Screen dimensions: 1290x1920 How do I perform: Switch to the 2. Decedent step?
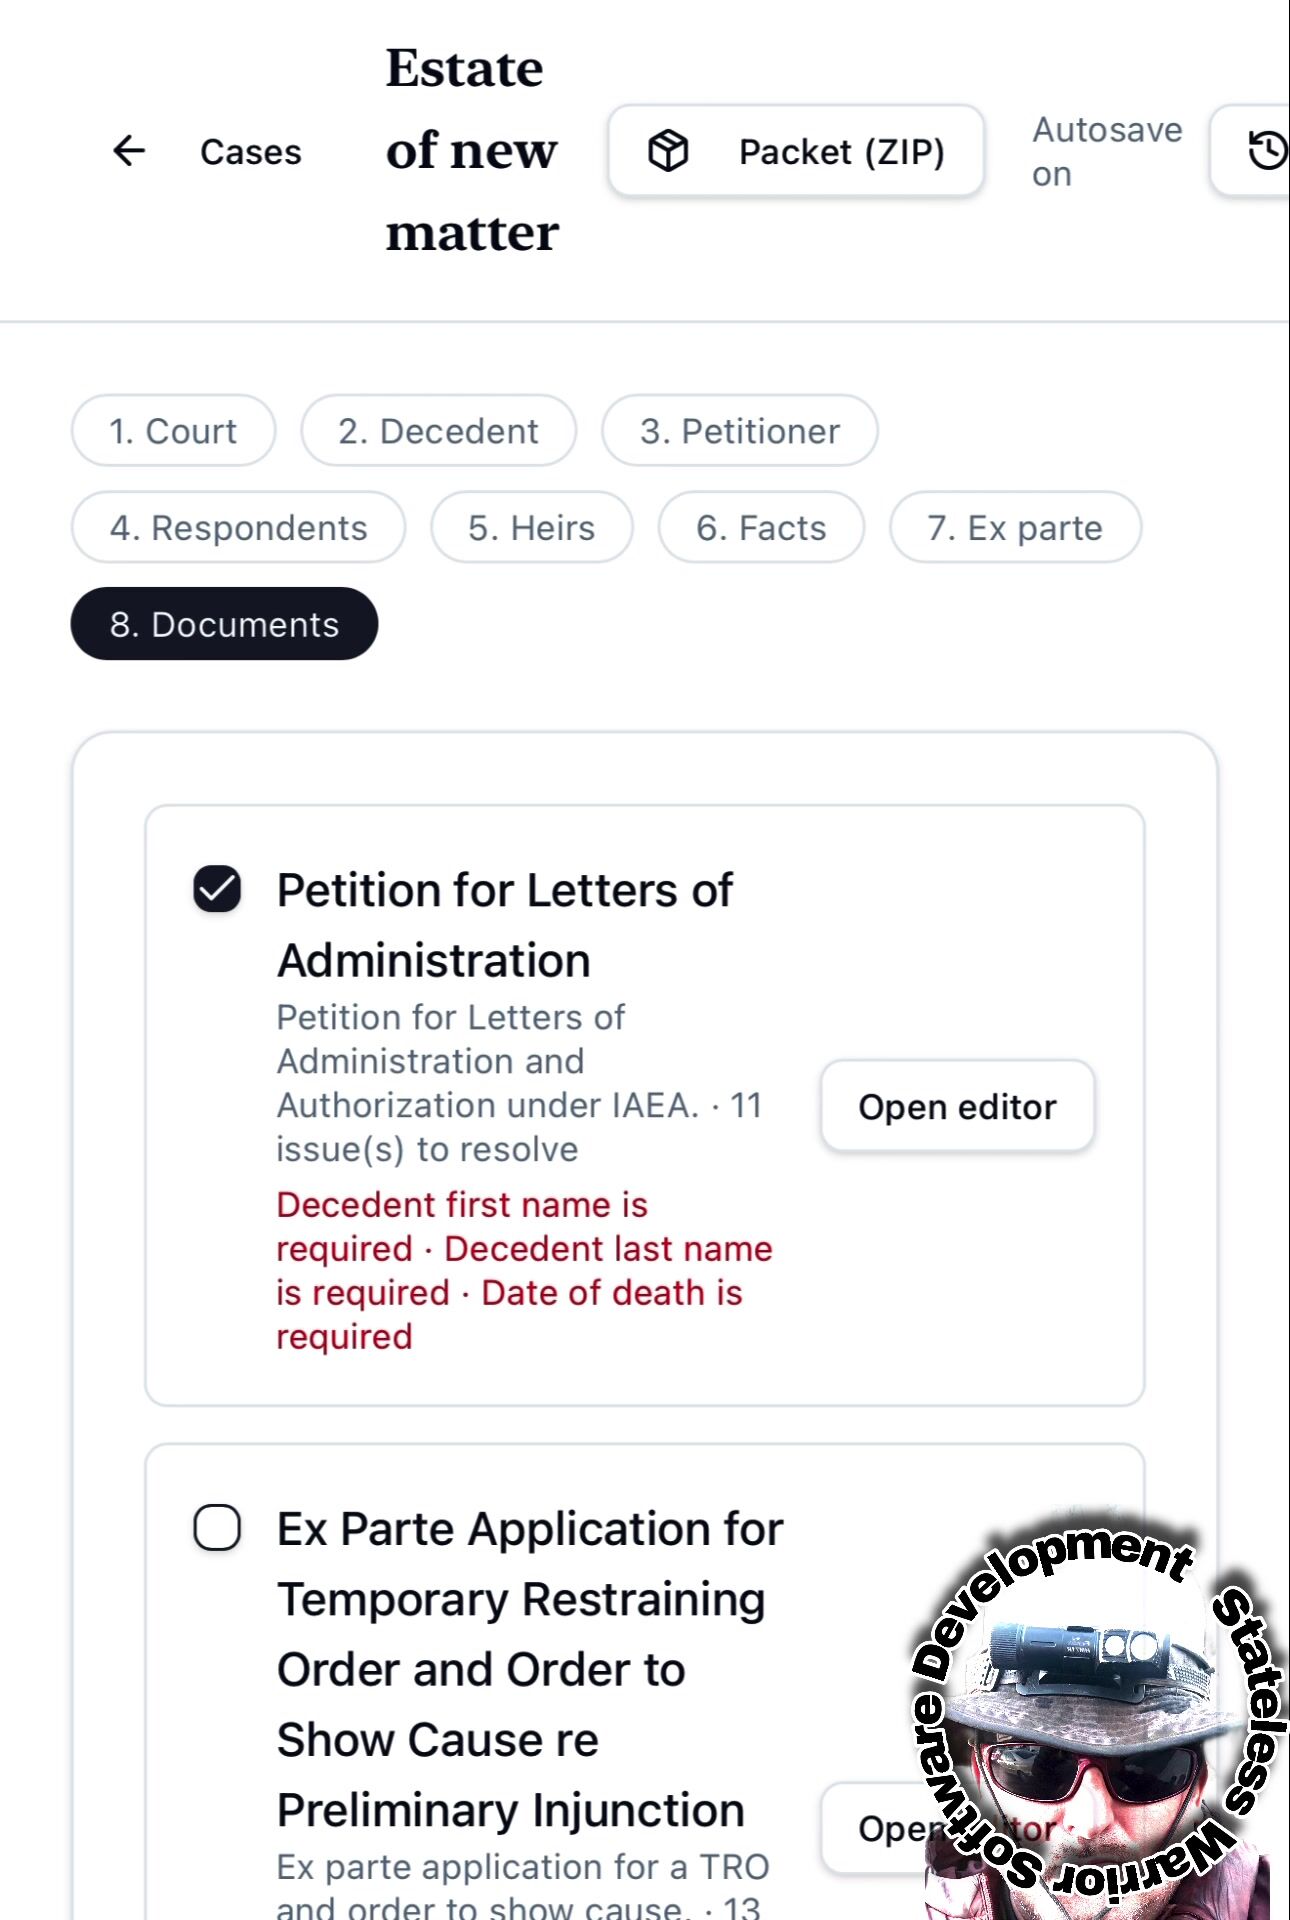[438, 430]
